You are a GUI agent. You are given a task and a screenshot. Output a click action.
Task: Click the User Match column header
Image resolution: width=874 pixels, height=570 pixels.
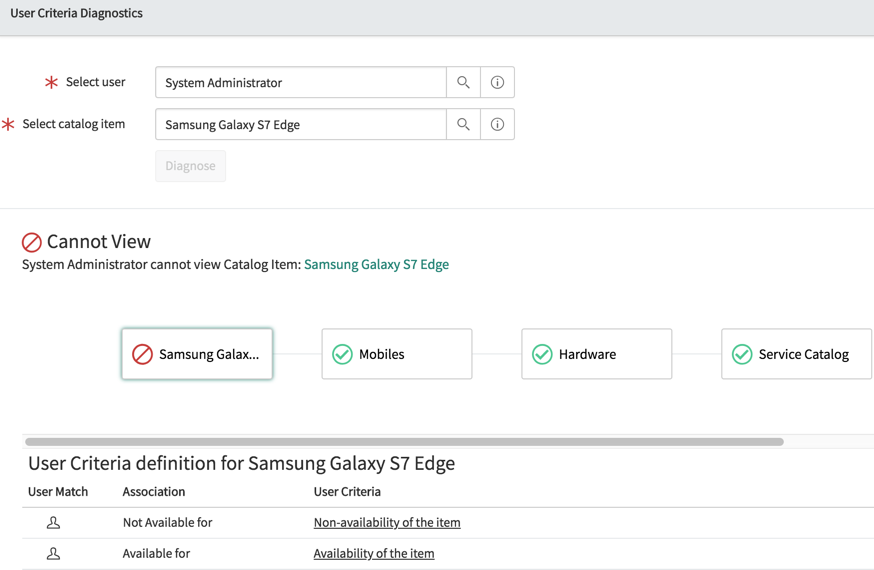[x=58, y=492]
